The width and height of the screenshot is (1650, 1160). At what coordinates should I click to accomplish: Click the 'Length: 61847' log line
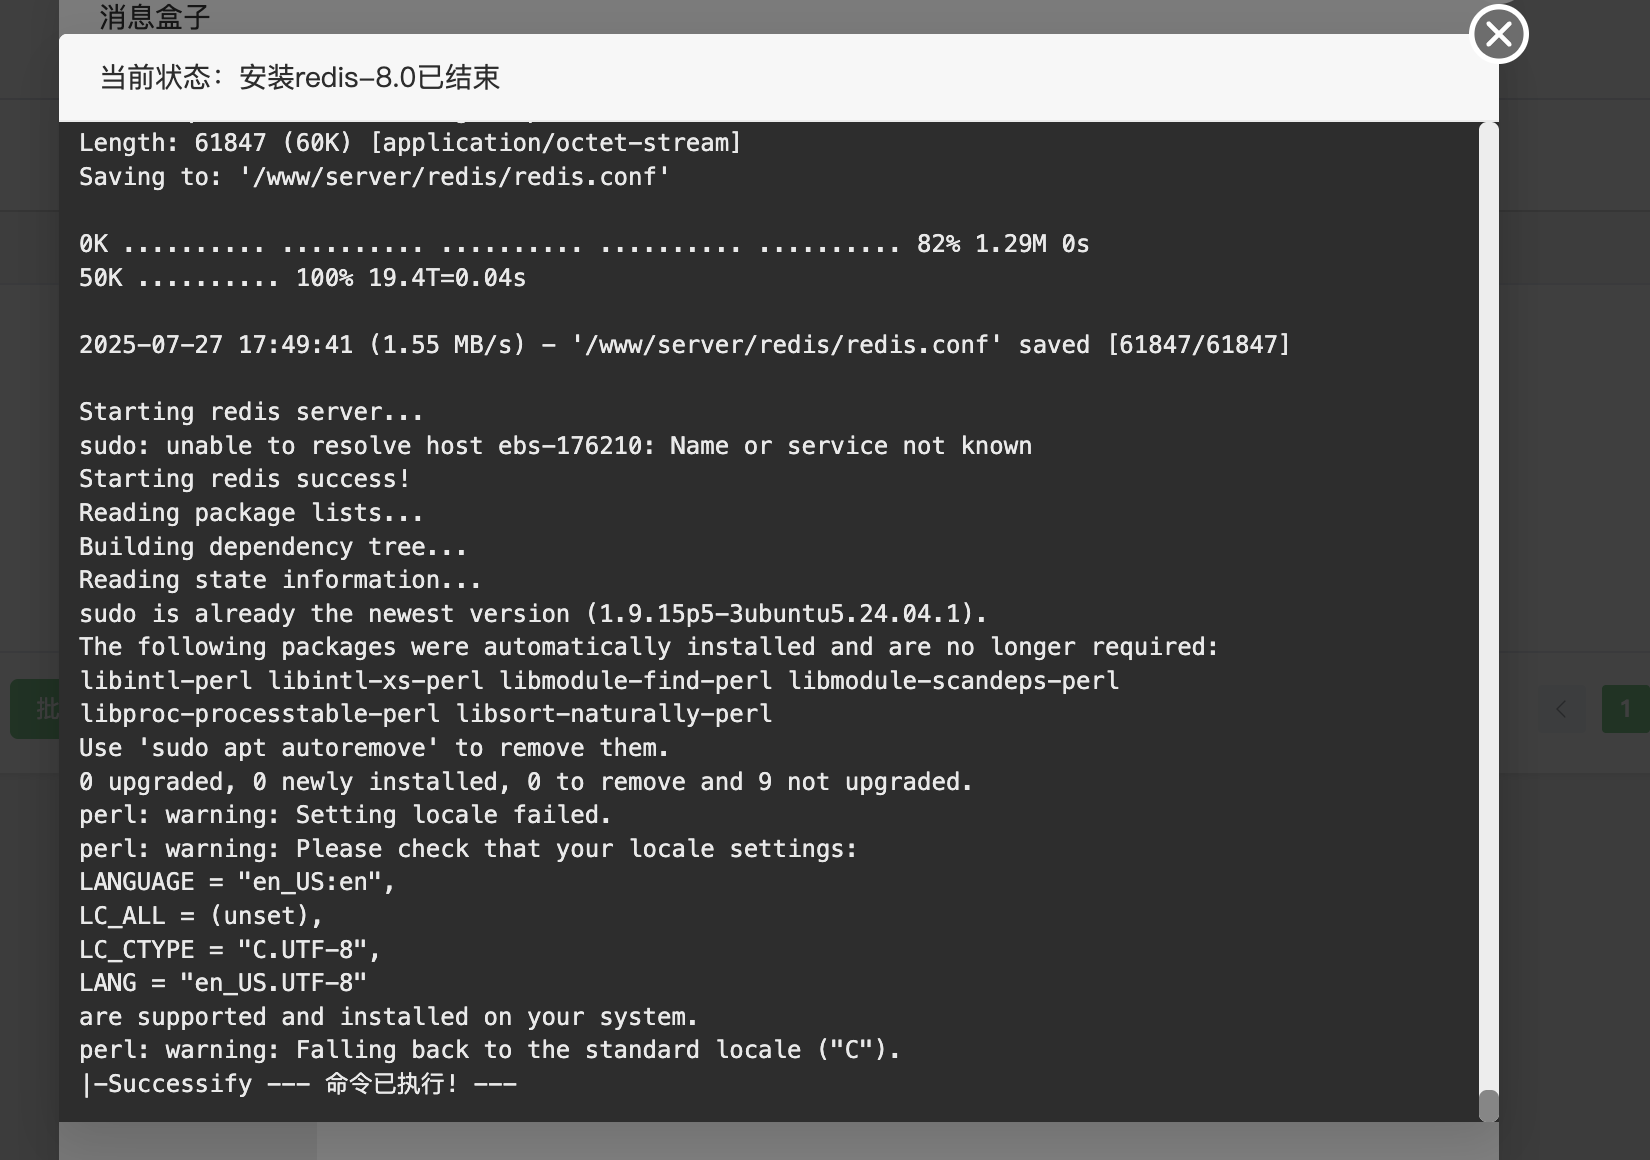click(x=410, y=143)
